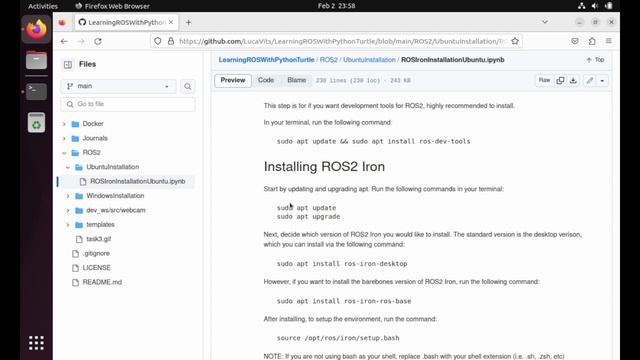Expand the Docker folder

(64, 124)
